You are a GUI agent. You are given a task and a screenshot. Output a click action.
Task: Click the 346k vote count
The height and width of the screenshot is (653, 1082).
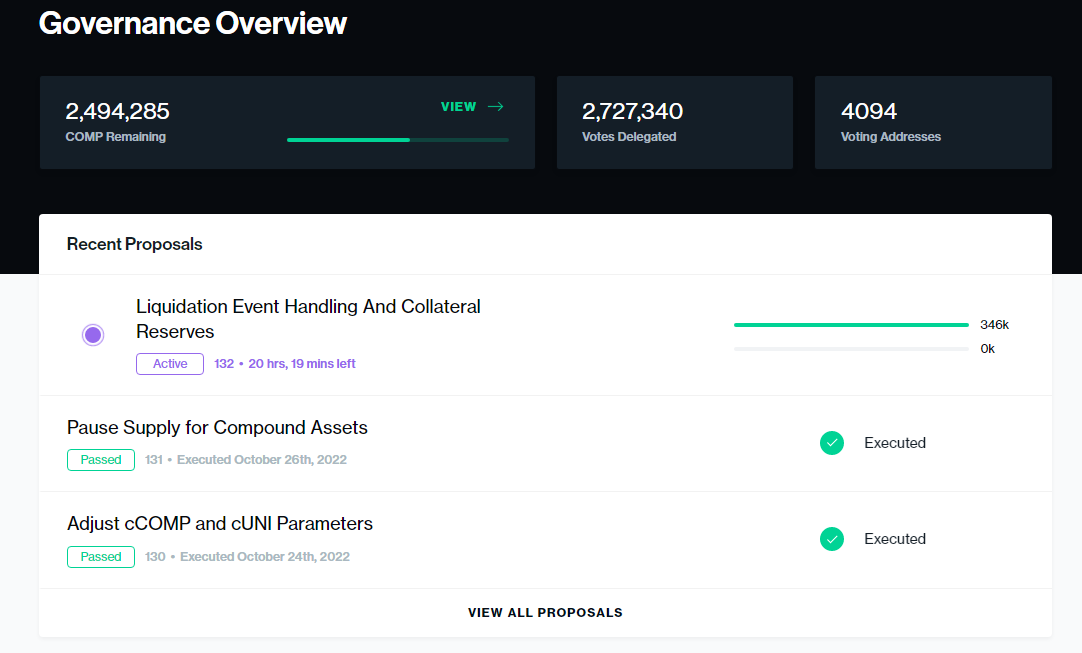[994, 324]
